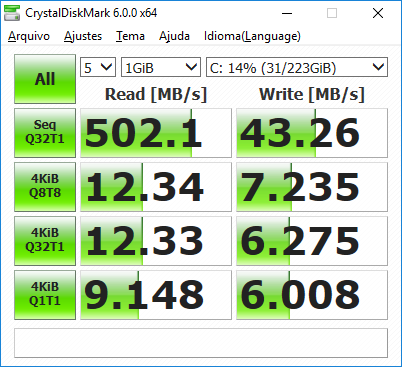Open the drive selector showing C: 14%
This screenshot has width=402, height=367.
pos(297,67)
